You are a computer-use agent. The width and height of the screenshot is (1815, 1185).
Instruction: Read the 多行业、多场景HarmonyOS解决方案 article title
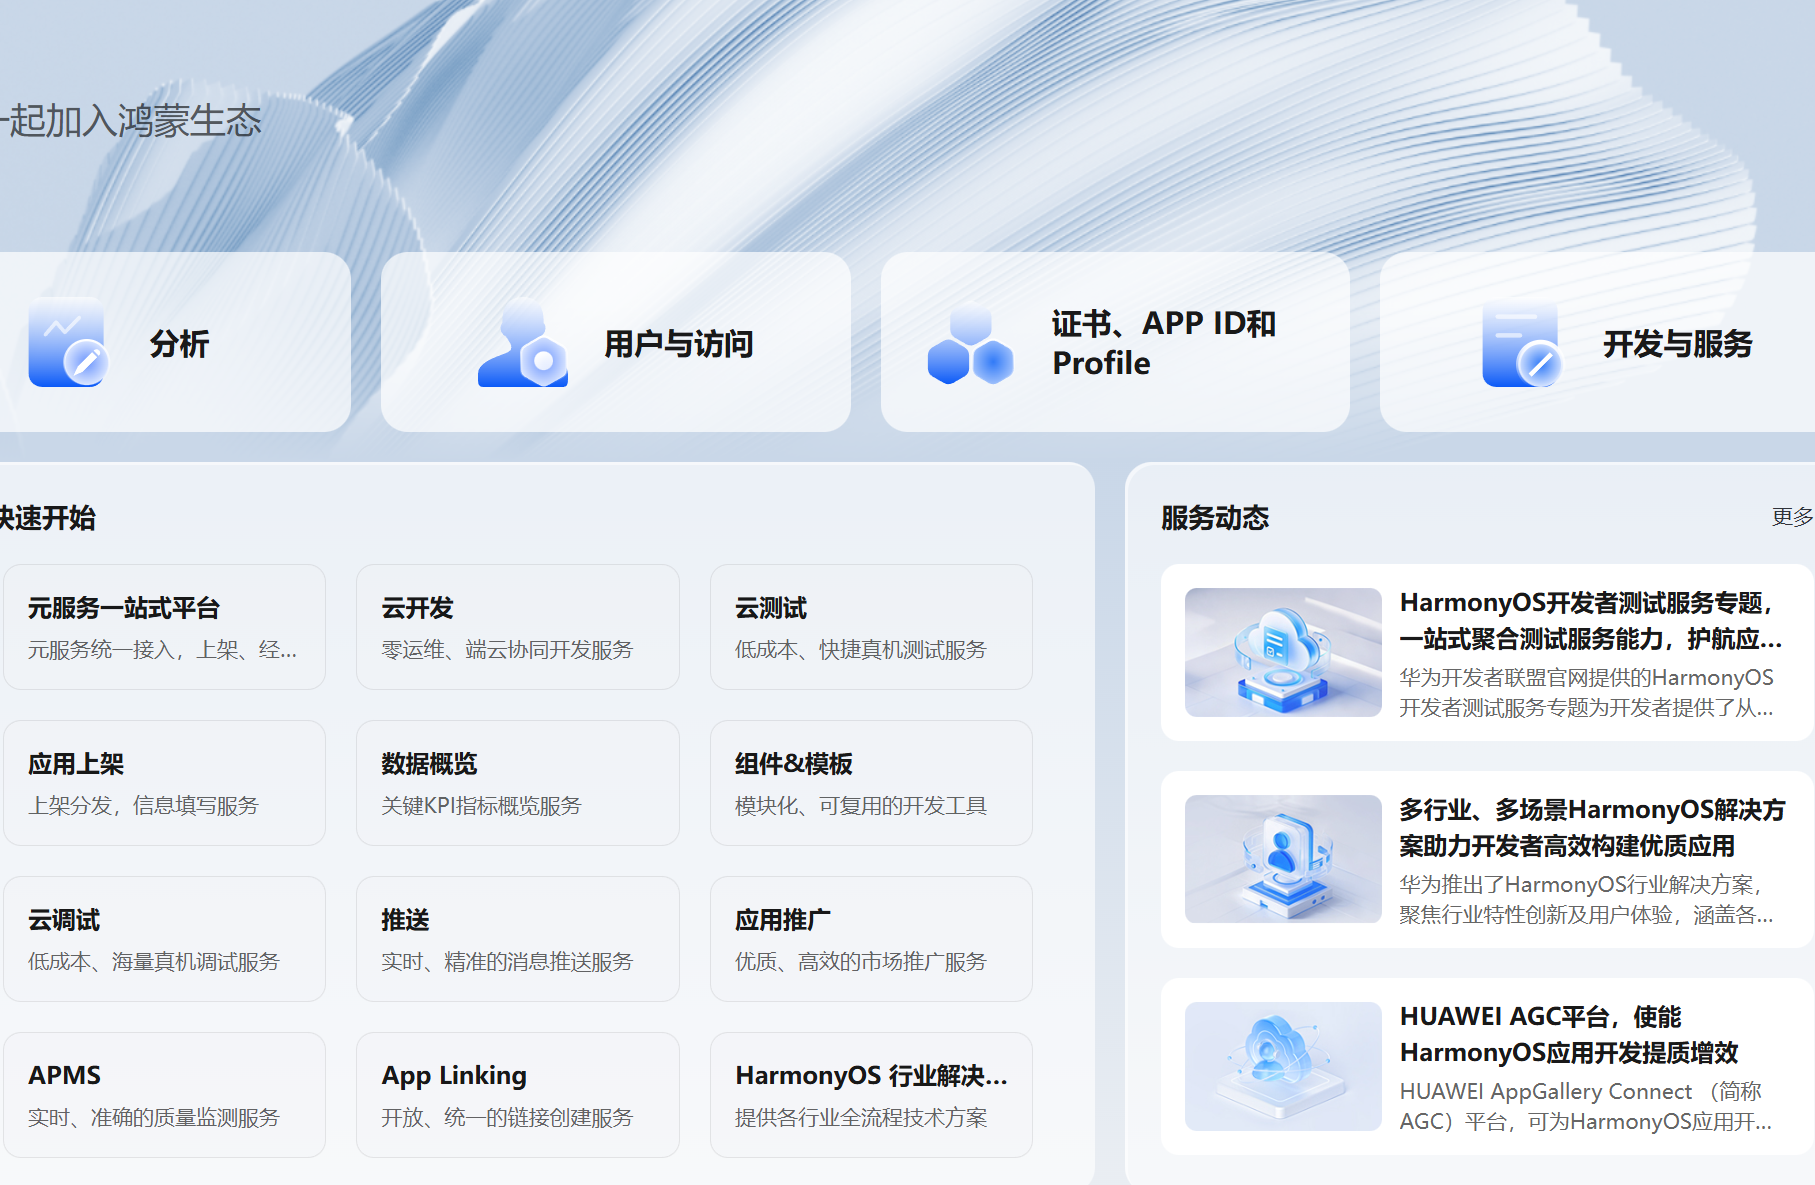pos(1592,828)
